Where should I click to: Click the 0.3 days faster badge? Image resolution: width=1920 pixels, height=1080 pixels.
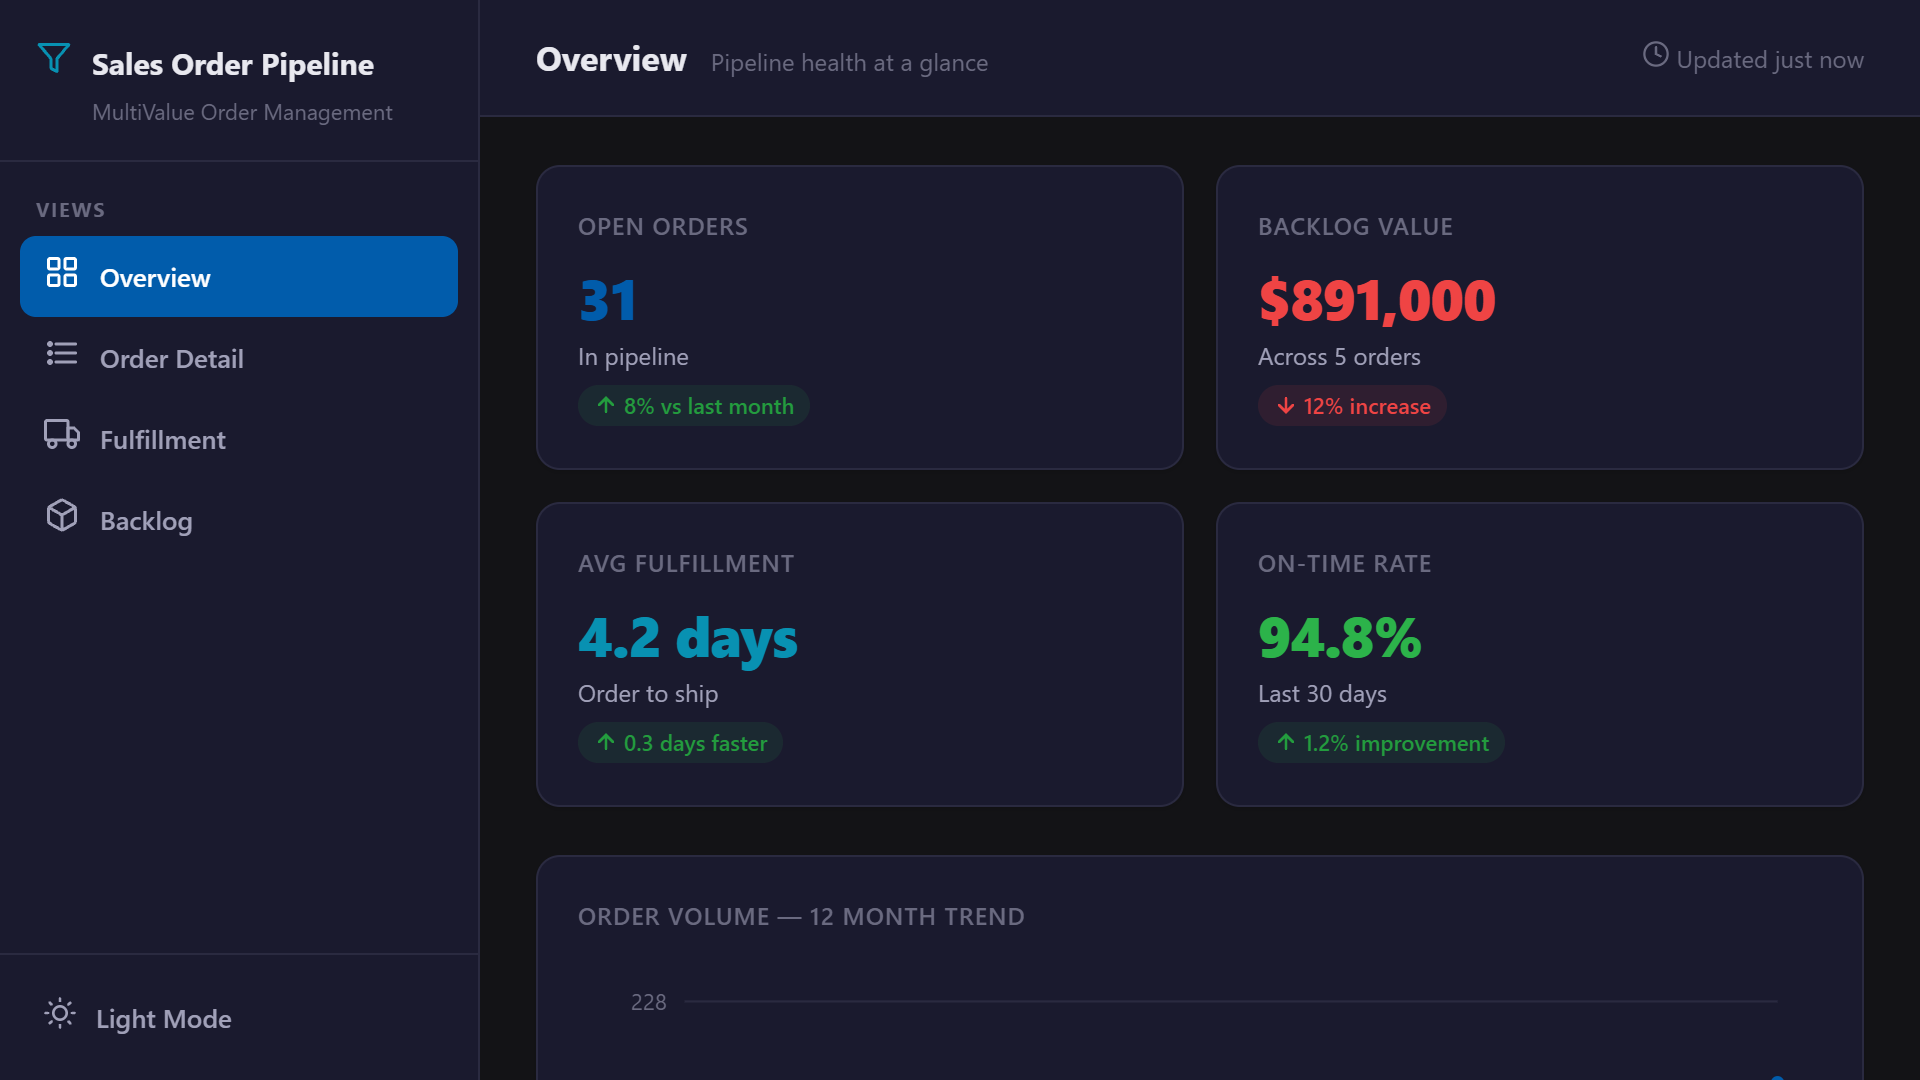680,743
